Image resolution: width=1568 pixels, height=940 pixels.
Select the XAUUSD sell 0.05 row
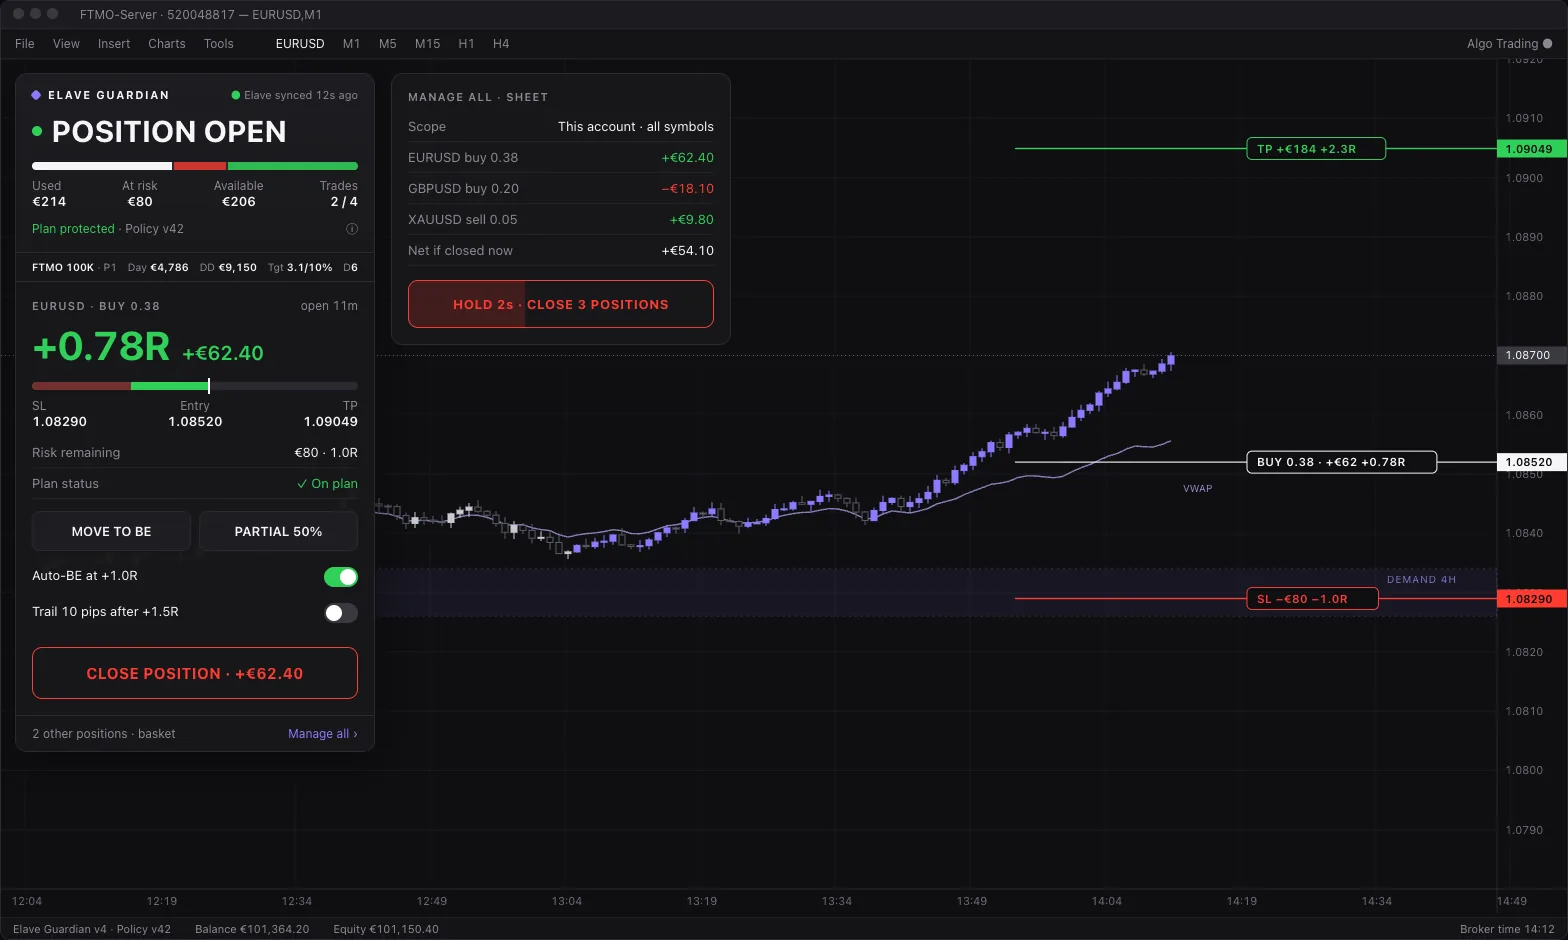[x=561, y=220]
